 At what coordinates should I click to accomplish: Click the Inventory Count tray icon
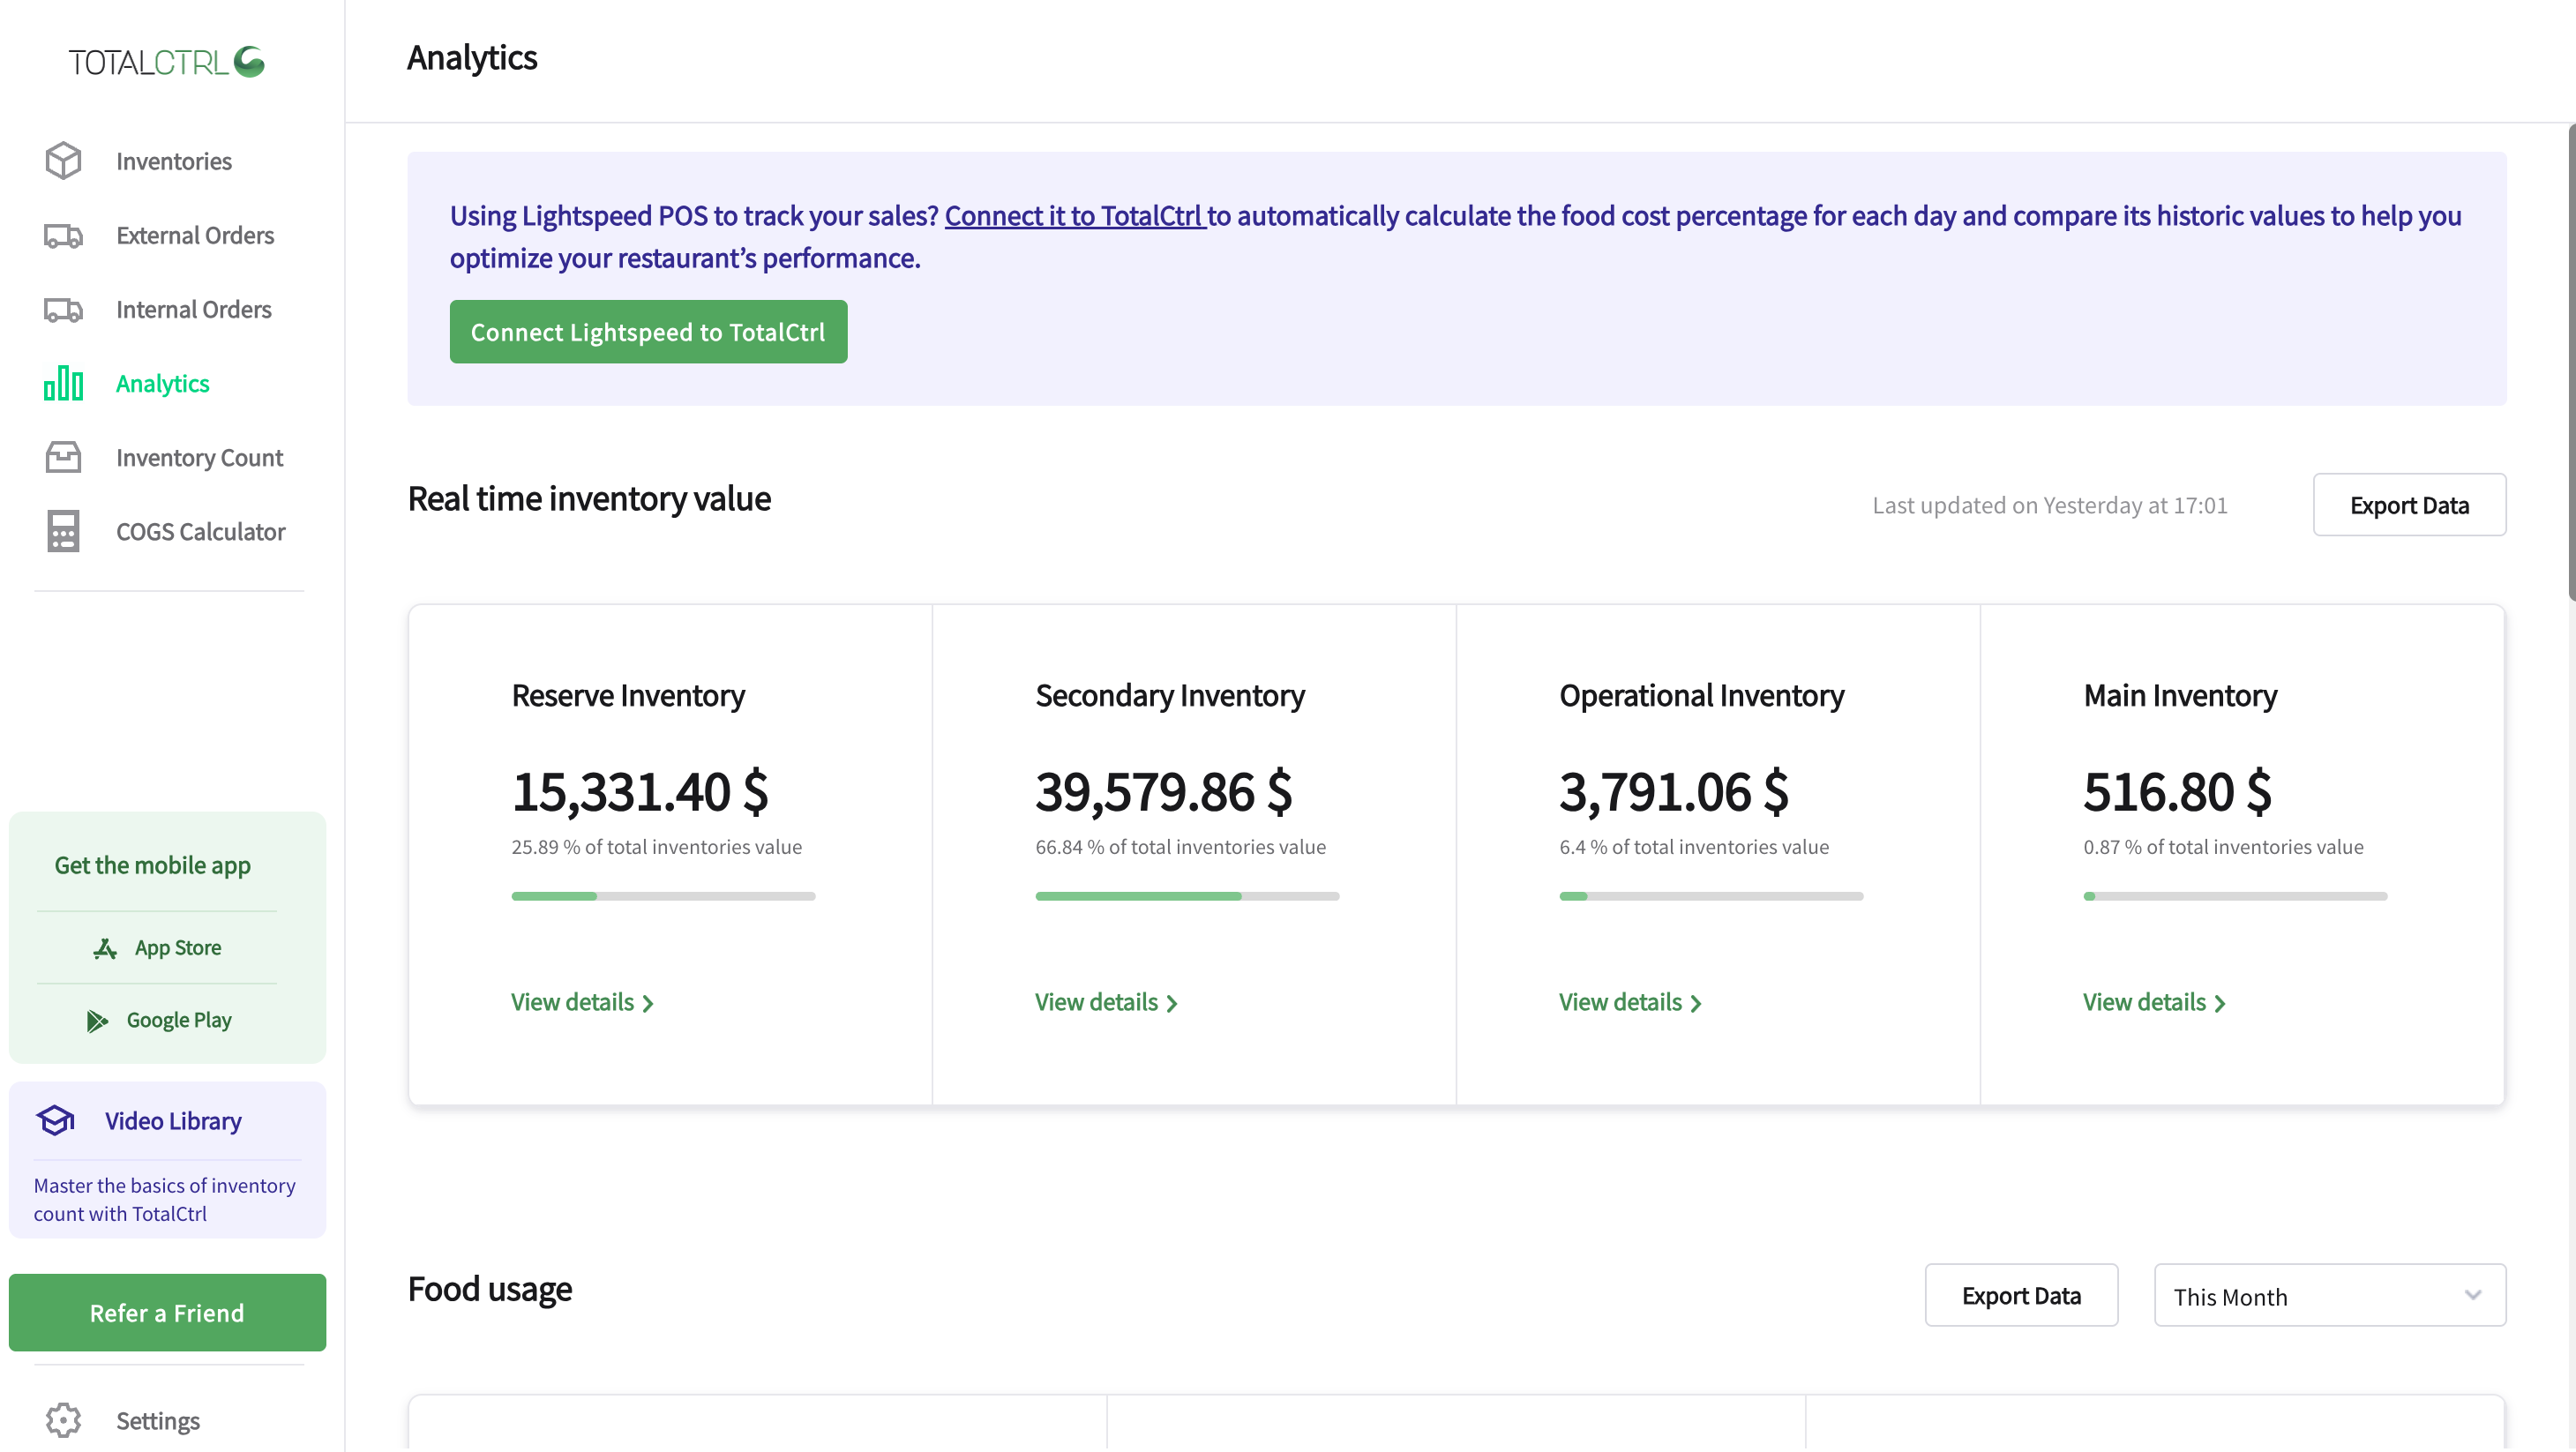coord(63,457)
